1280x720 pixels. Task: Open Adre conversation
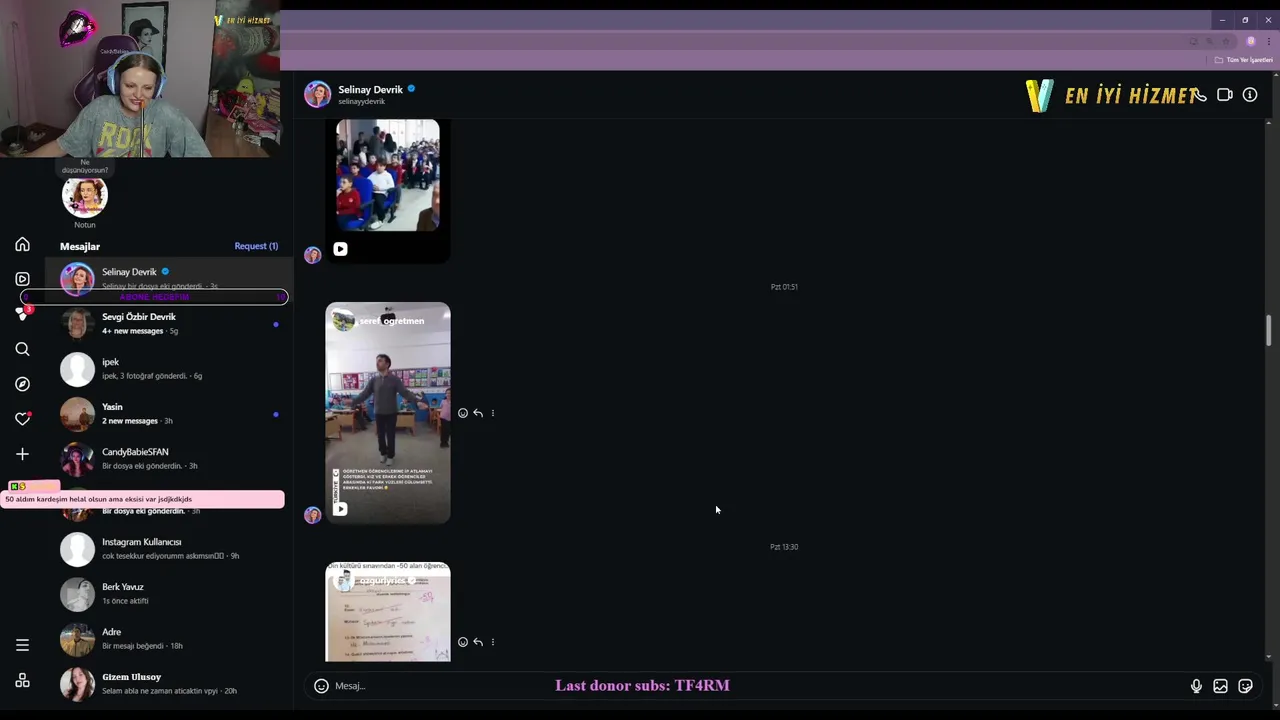point(170,639)
